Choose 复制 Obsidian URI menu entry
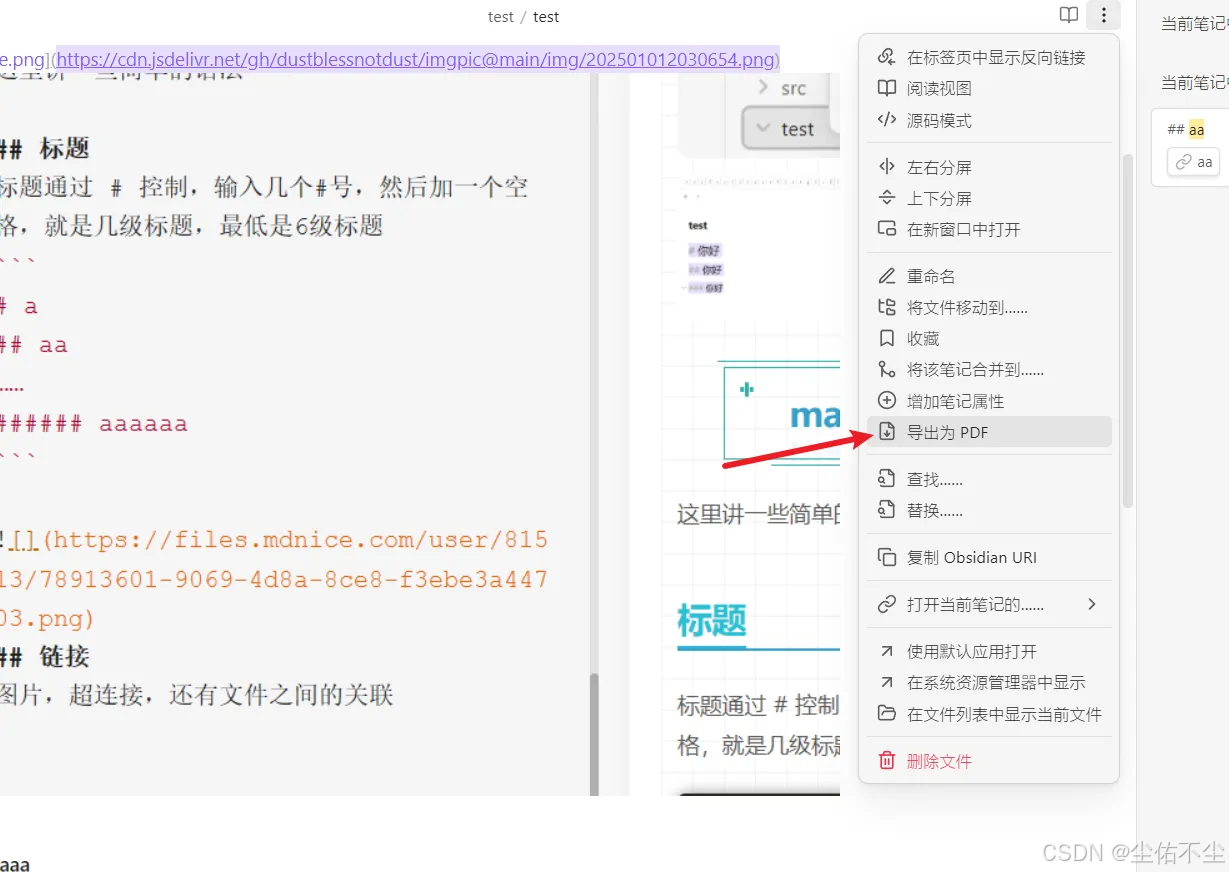Image resolution: width=1229 pixels, height=872 pixels. [x=989, y=557]
